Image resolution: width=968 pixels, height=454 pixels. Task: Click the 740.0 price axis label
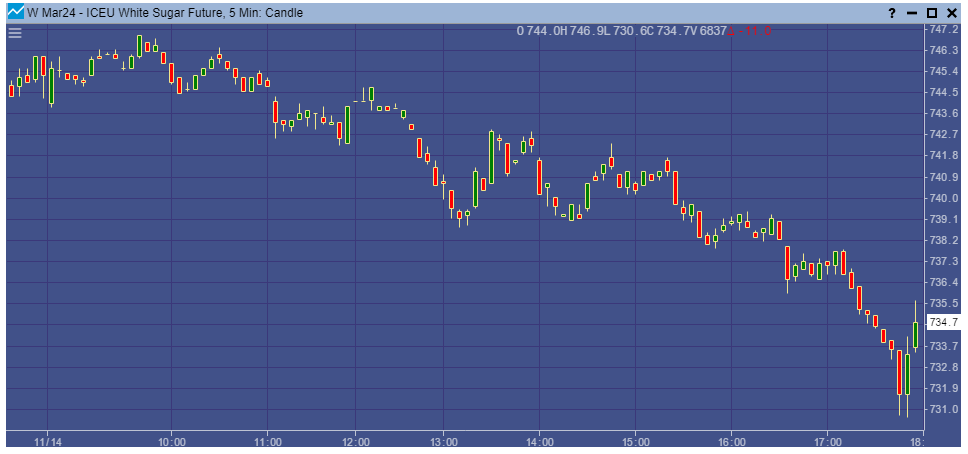tap(943, 198)
